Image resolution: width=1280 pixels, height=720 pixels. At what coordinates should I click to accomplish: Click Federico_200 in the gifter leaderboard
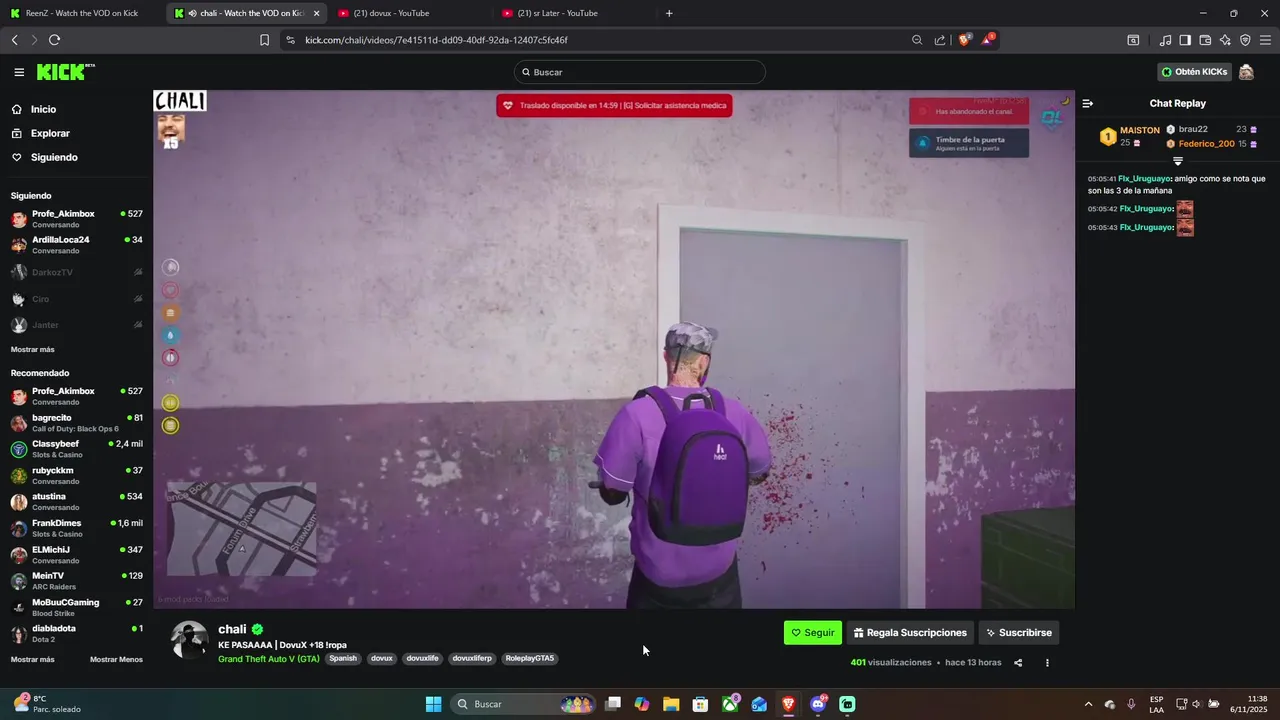[x=1206, y=144]
